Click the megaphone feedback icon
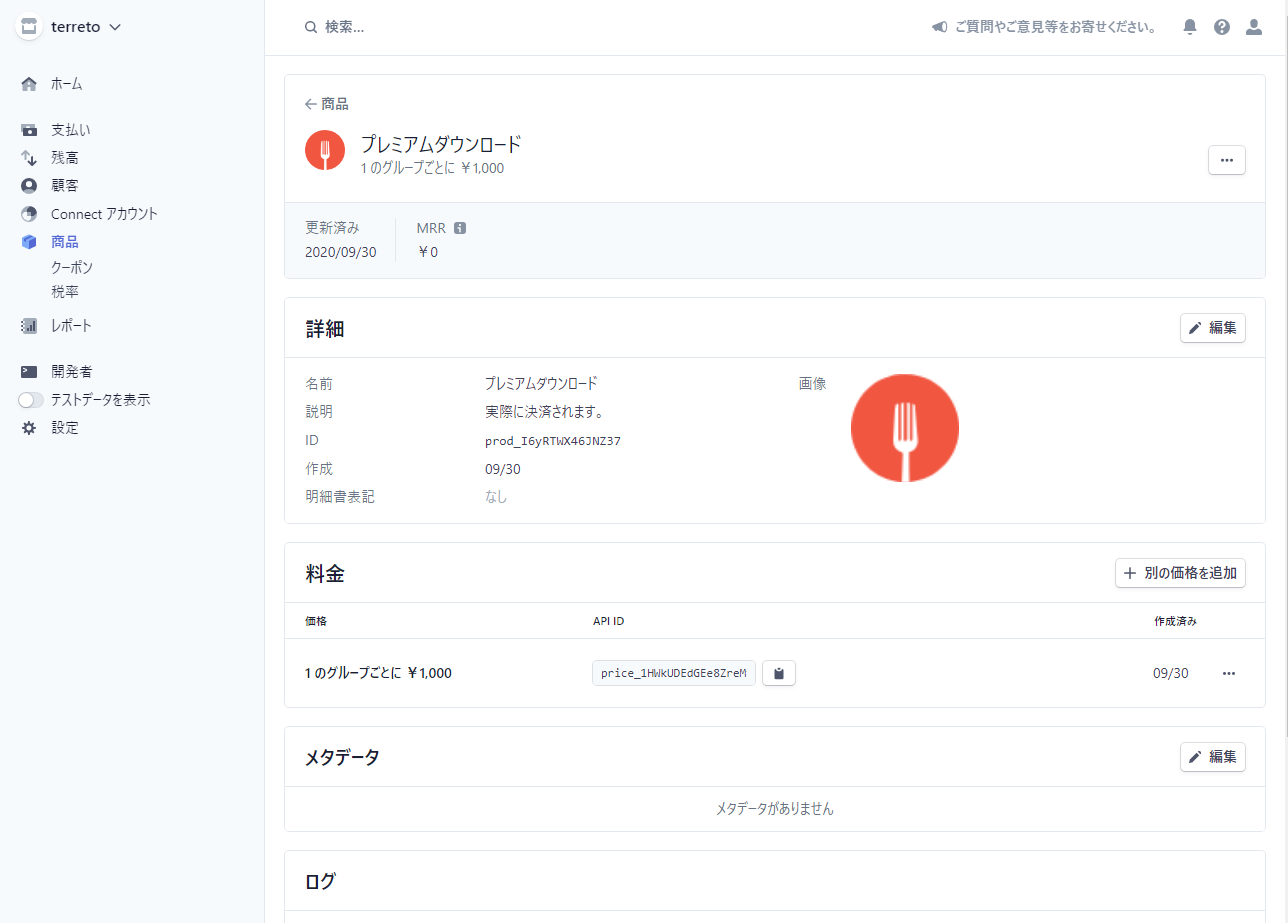1288x923 pixels. [939, 27]
